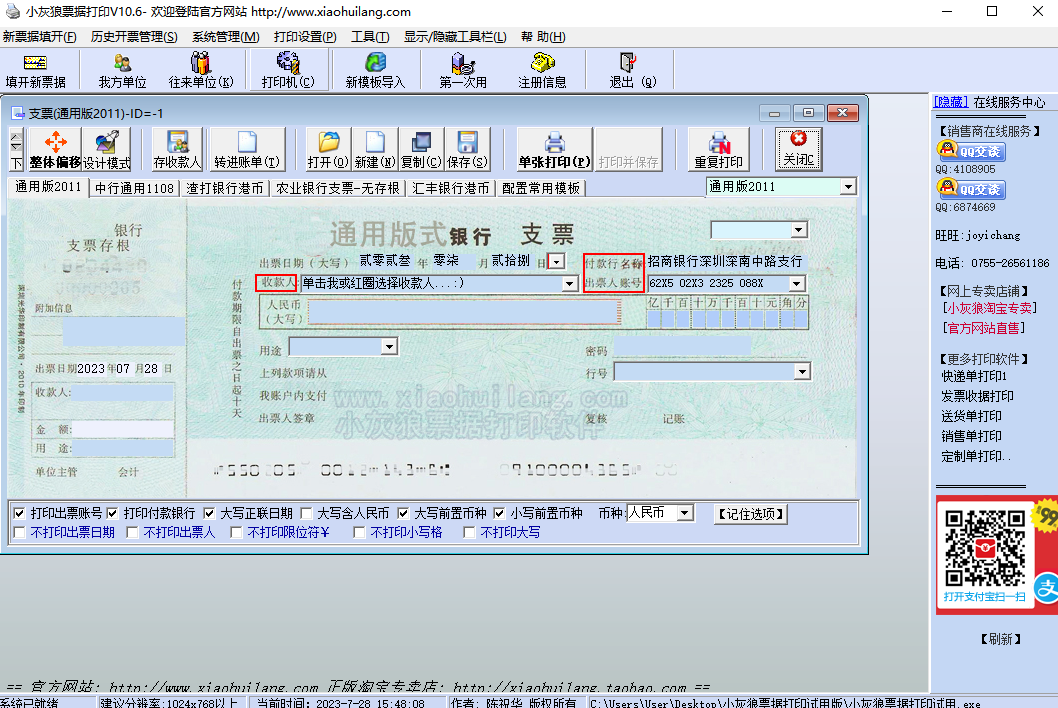Viewport: 1058px width, 708px height.
Task: Click the 人民币(大写) amount field
Action: pos(464,312)
